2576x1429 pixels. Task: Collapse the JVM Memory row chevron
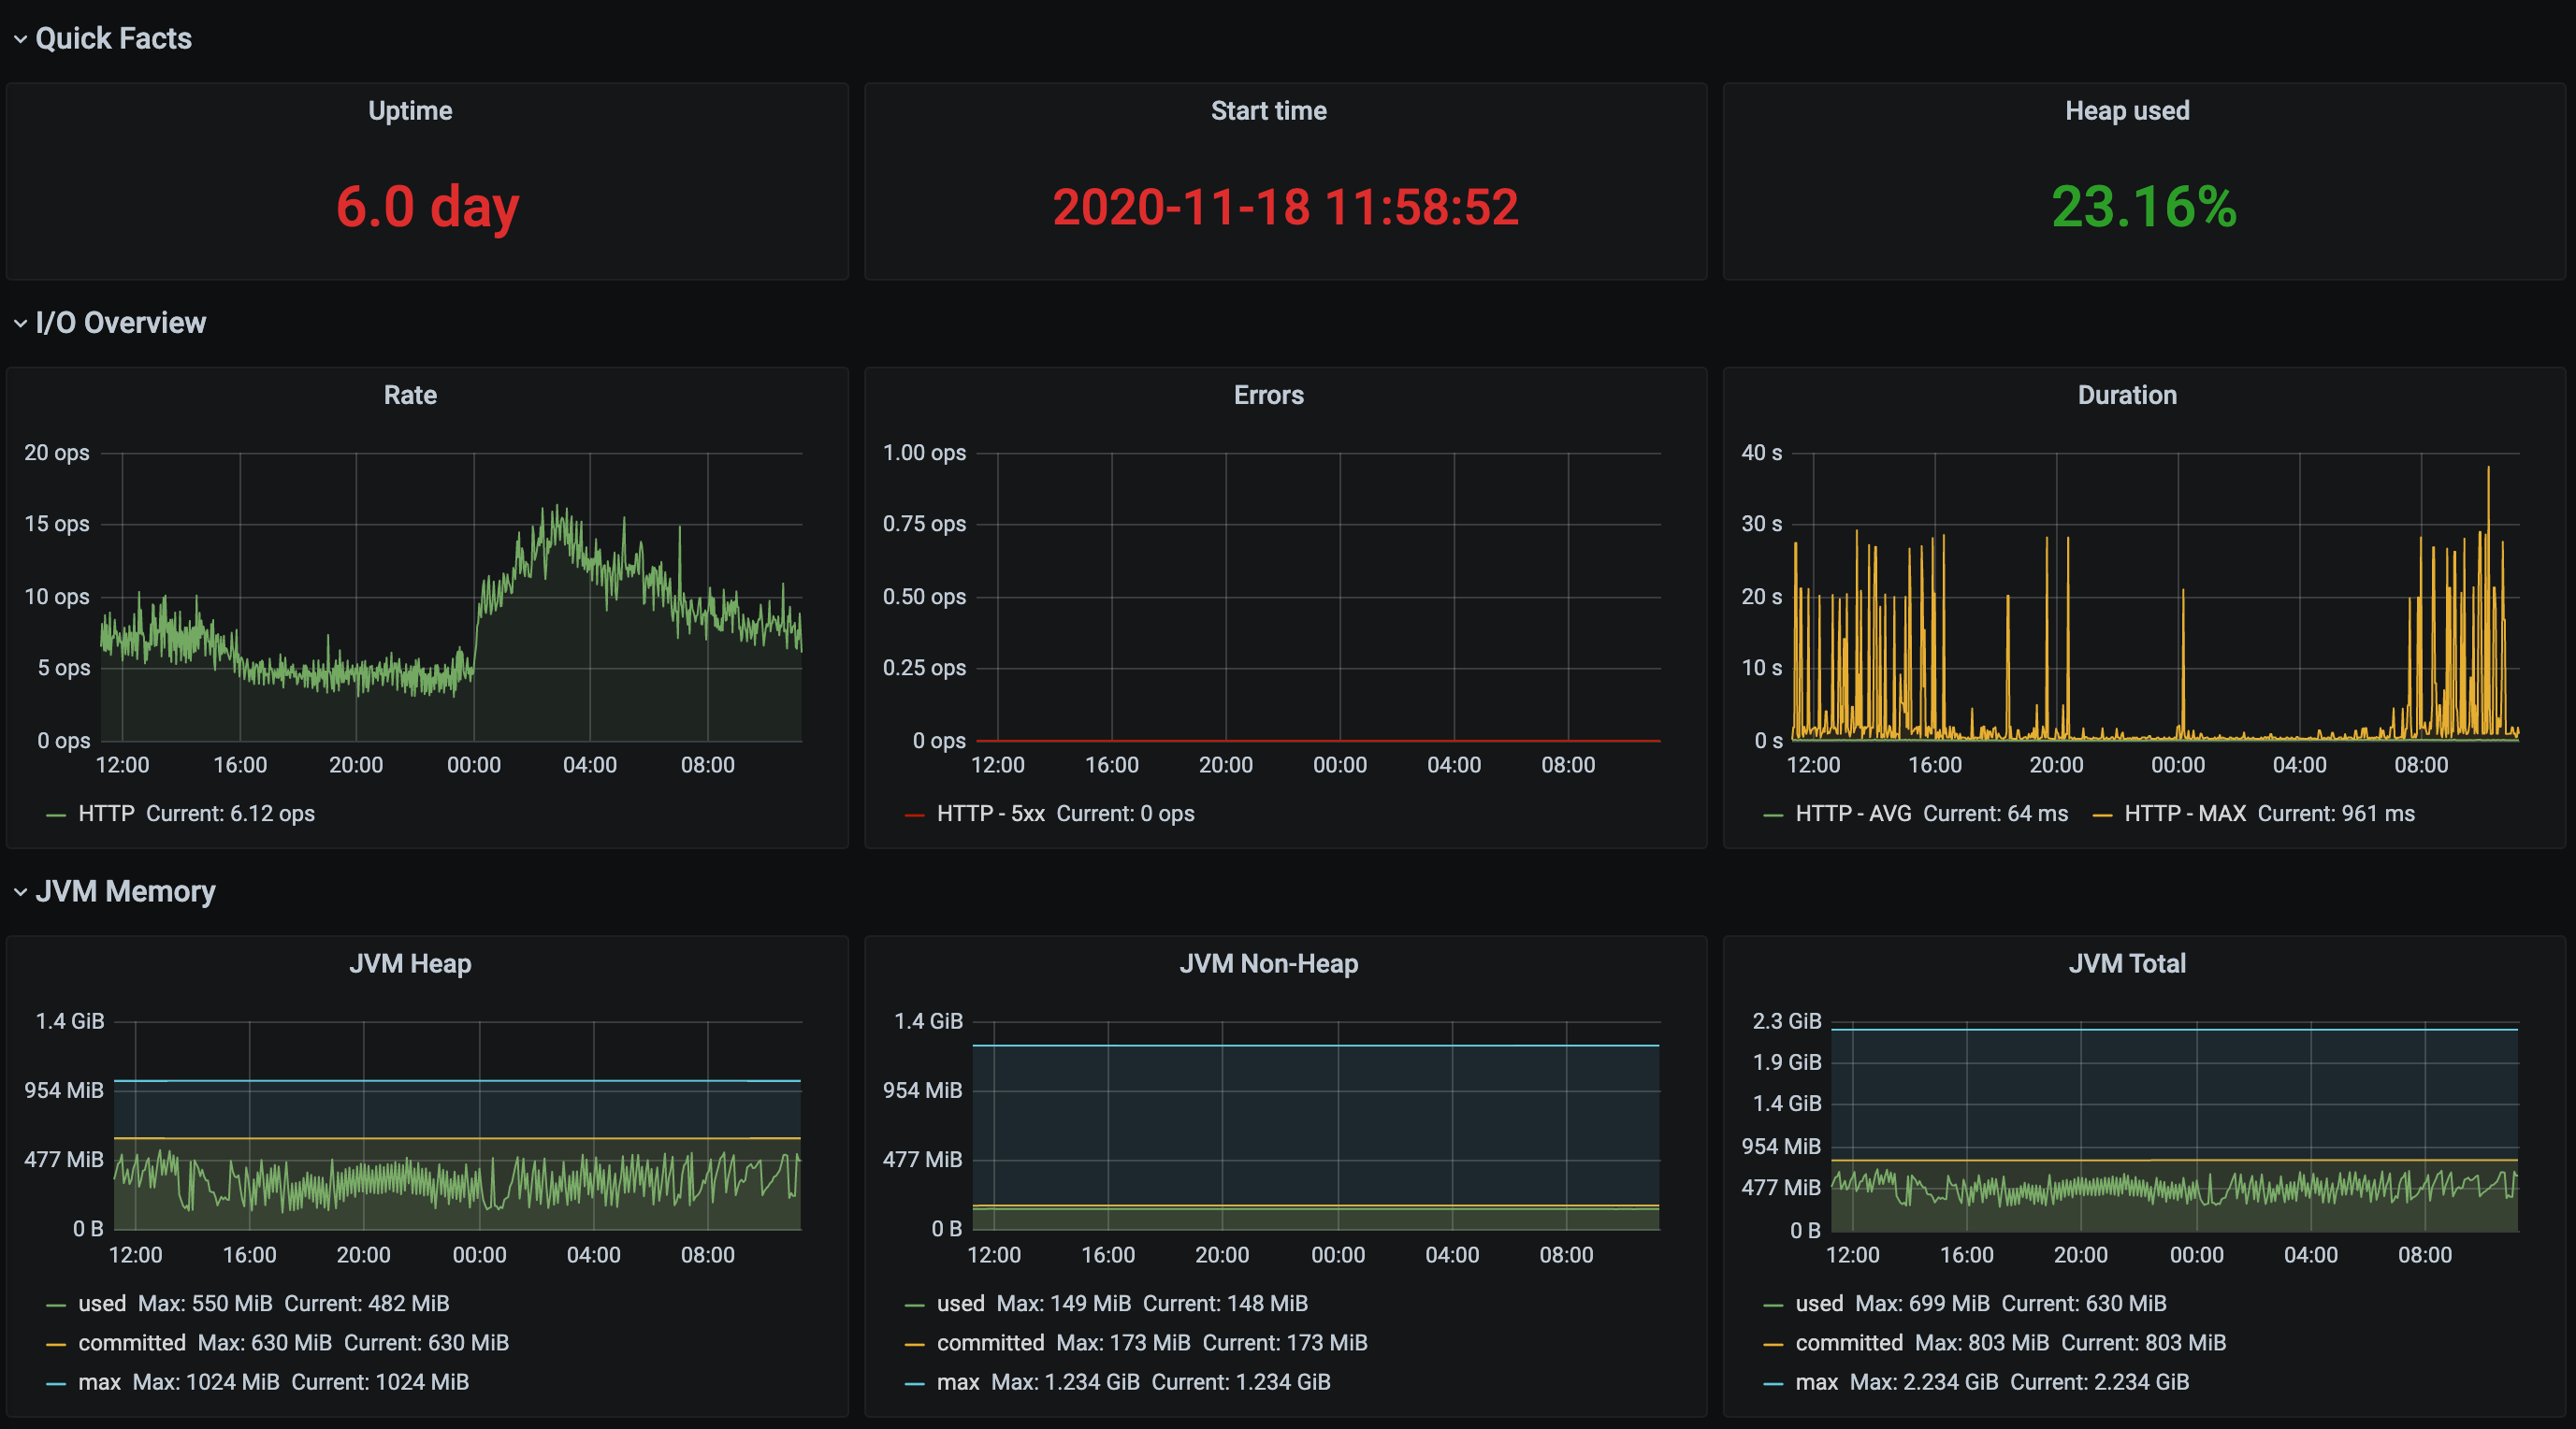coord(20,892)
